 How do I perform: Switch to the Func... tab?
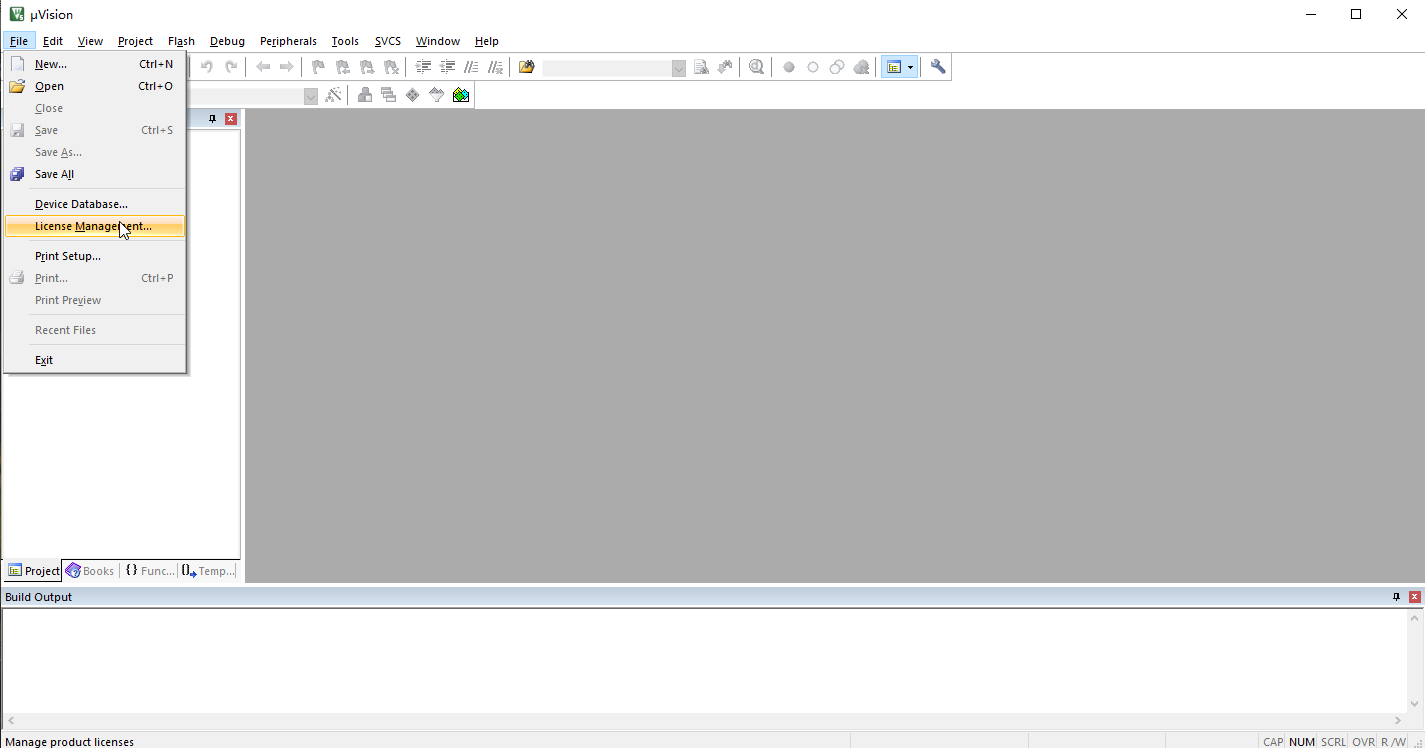coord(149,571)
